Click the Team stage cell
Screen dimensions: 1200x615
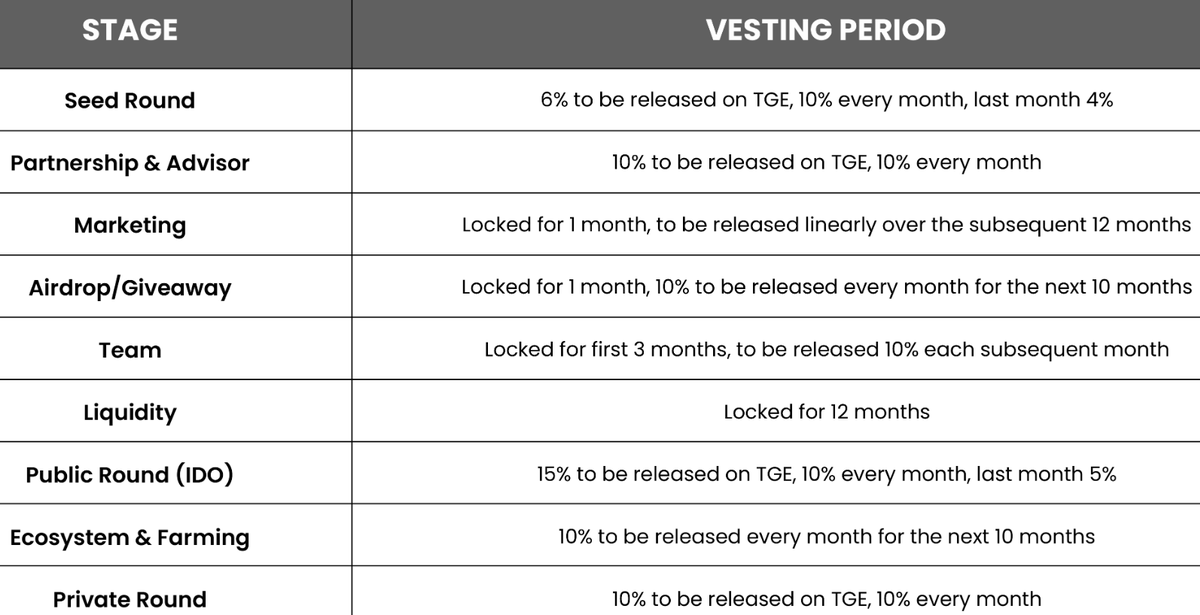point(130,350)
